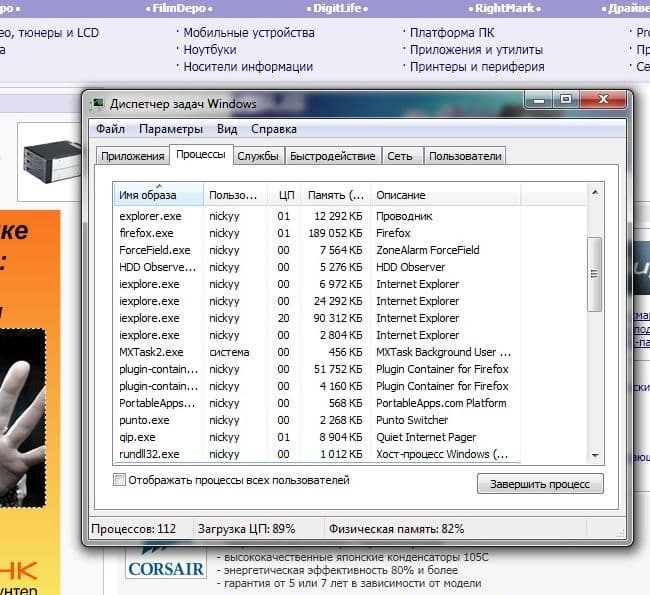Click the Punto Switcher description
Screen dimensions: 650x595
pos(412,420)
